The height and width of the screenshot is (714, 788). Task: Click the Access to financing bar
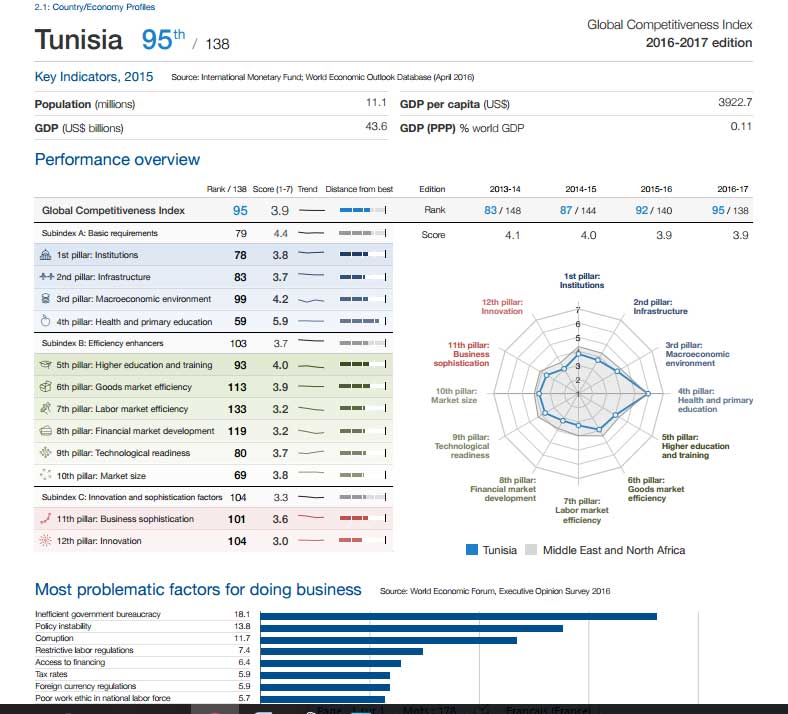pos(331,663)
